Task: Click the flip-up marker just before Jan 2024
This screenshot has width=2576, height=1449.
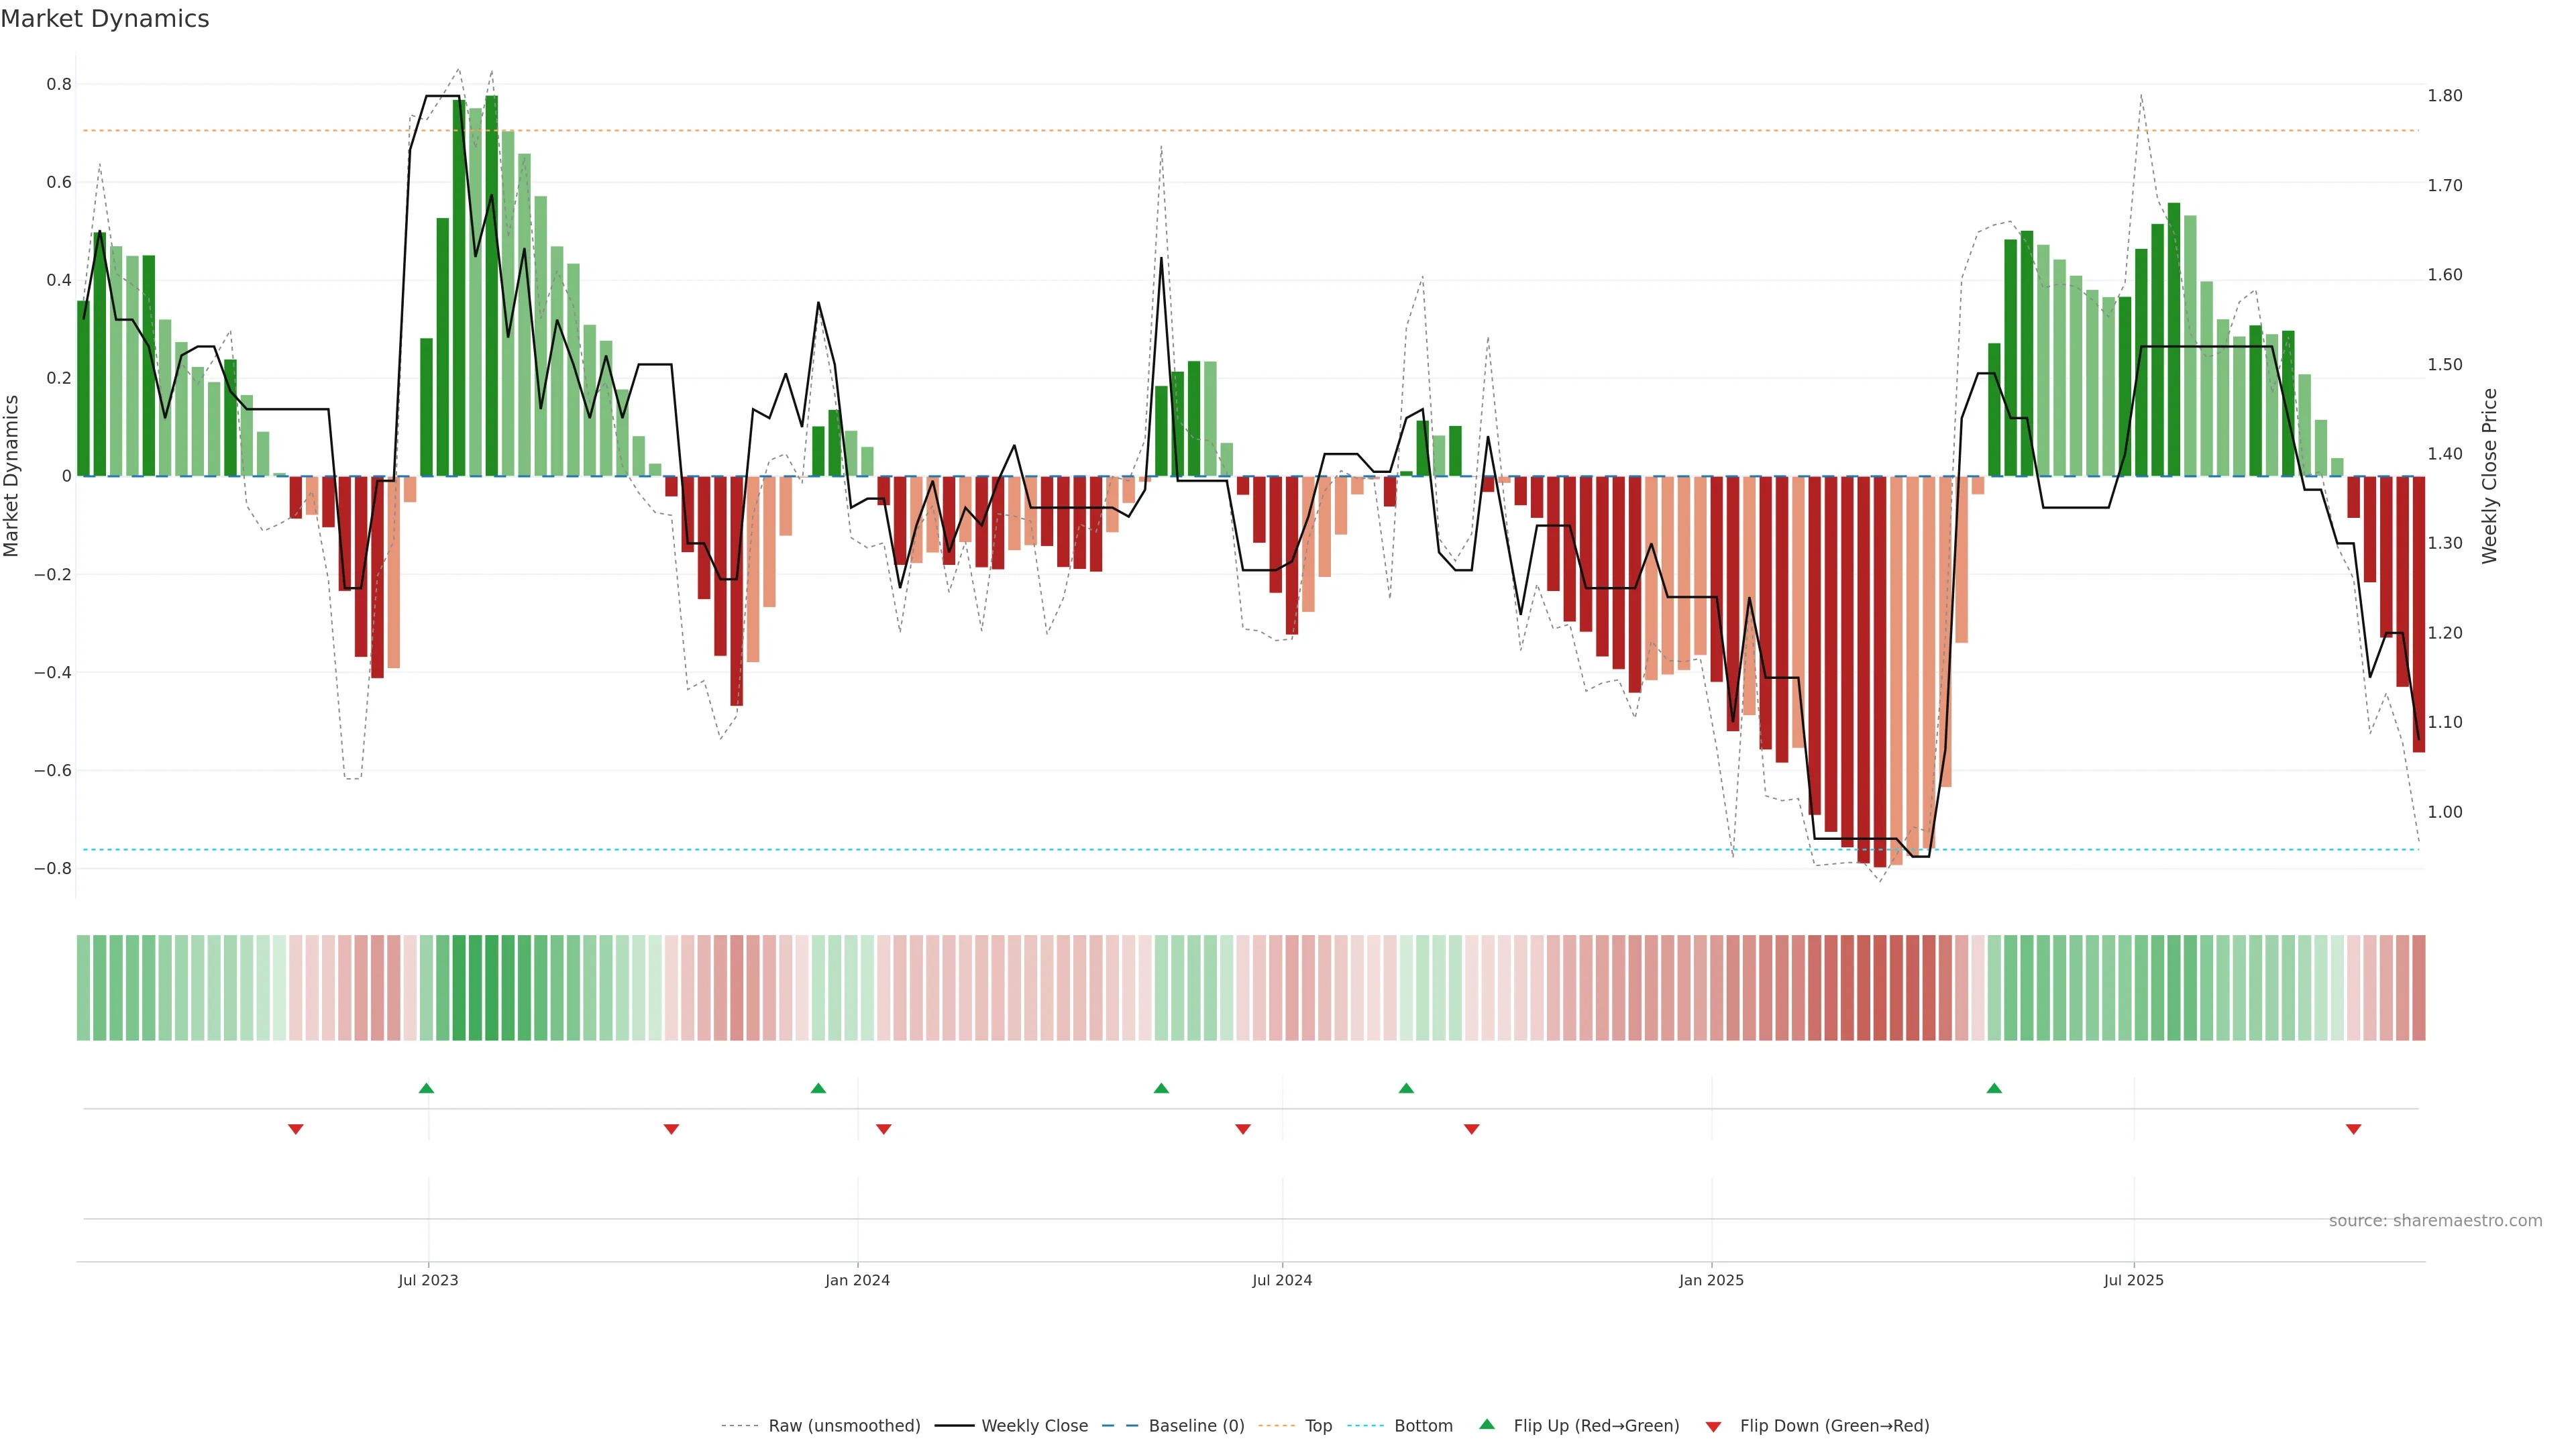Action: click(x=818, y=1088)
